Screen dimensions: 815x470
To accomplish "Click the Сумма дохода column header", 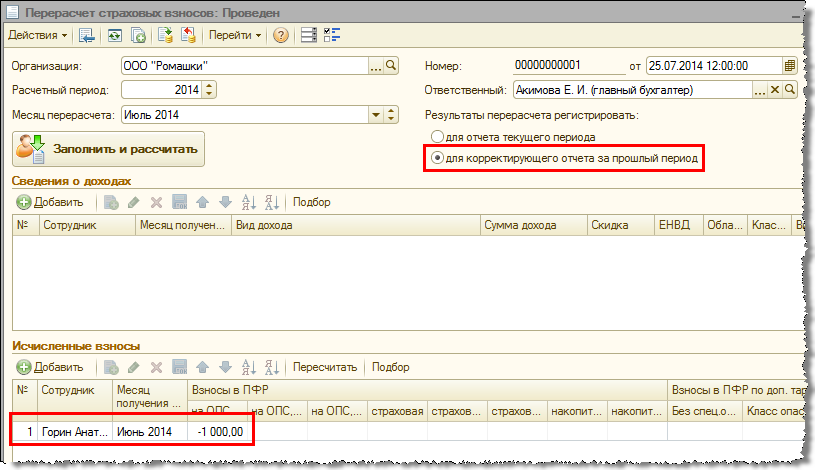I will 534,225.
